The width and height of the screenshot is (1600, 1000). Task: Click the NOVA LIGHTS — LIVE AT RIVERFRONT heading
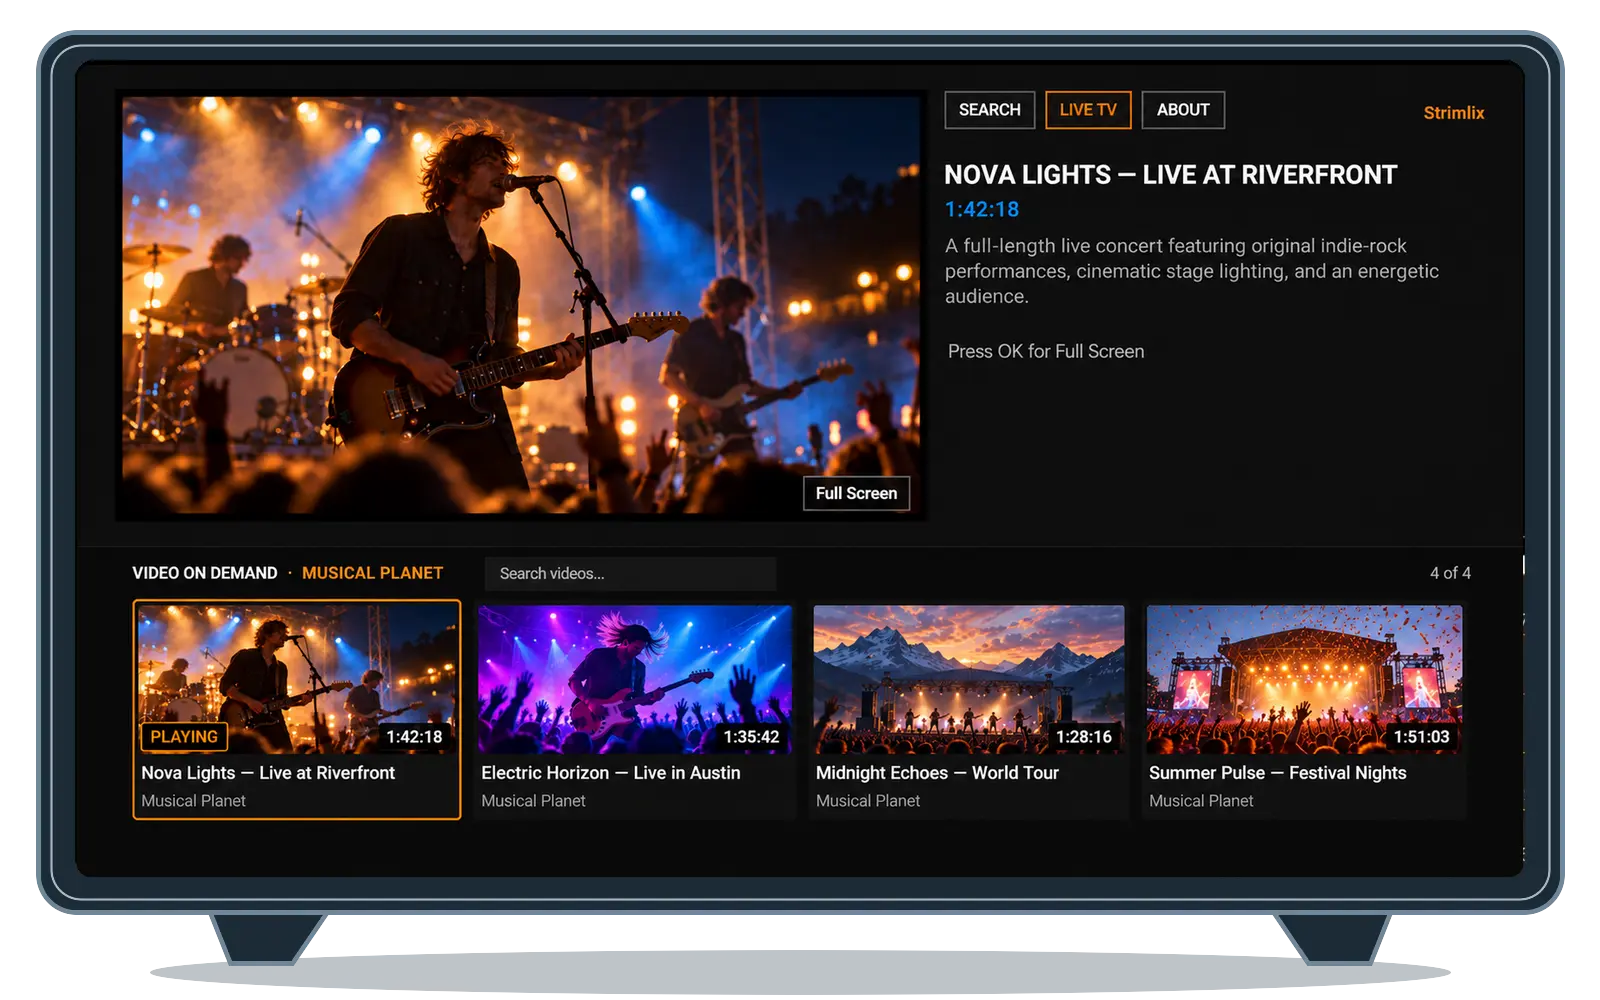1171,175
